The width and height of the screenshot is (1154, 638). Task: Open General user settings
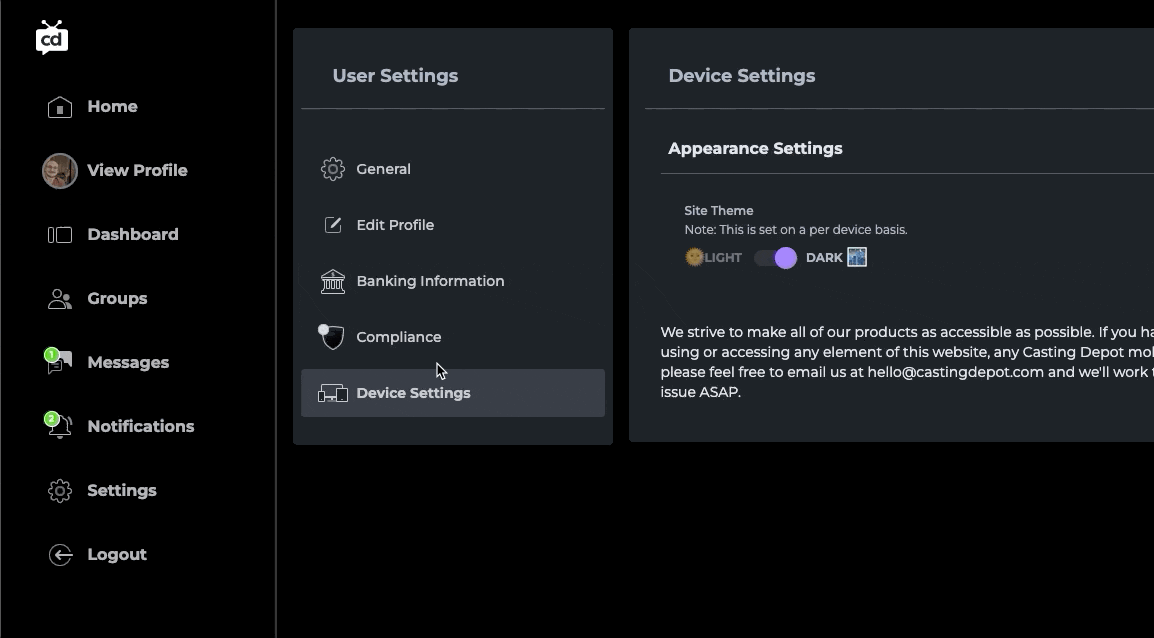(383, 169)
